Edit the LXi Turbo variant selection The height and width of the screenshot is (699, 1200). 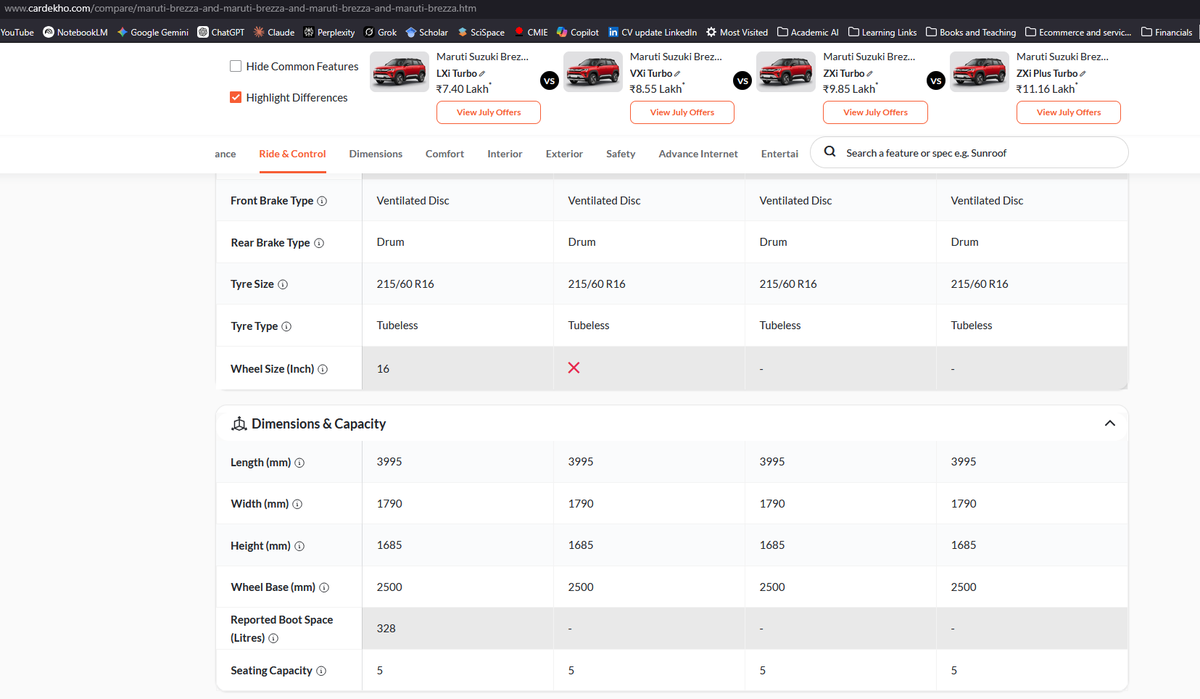482,74
